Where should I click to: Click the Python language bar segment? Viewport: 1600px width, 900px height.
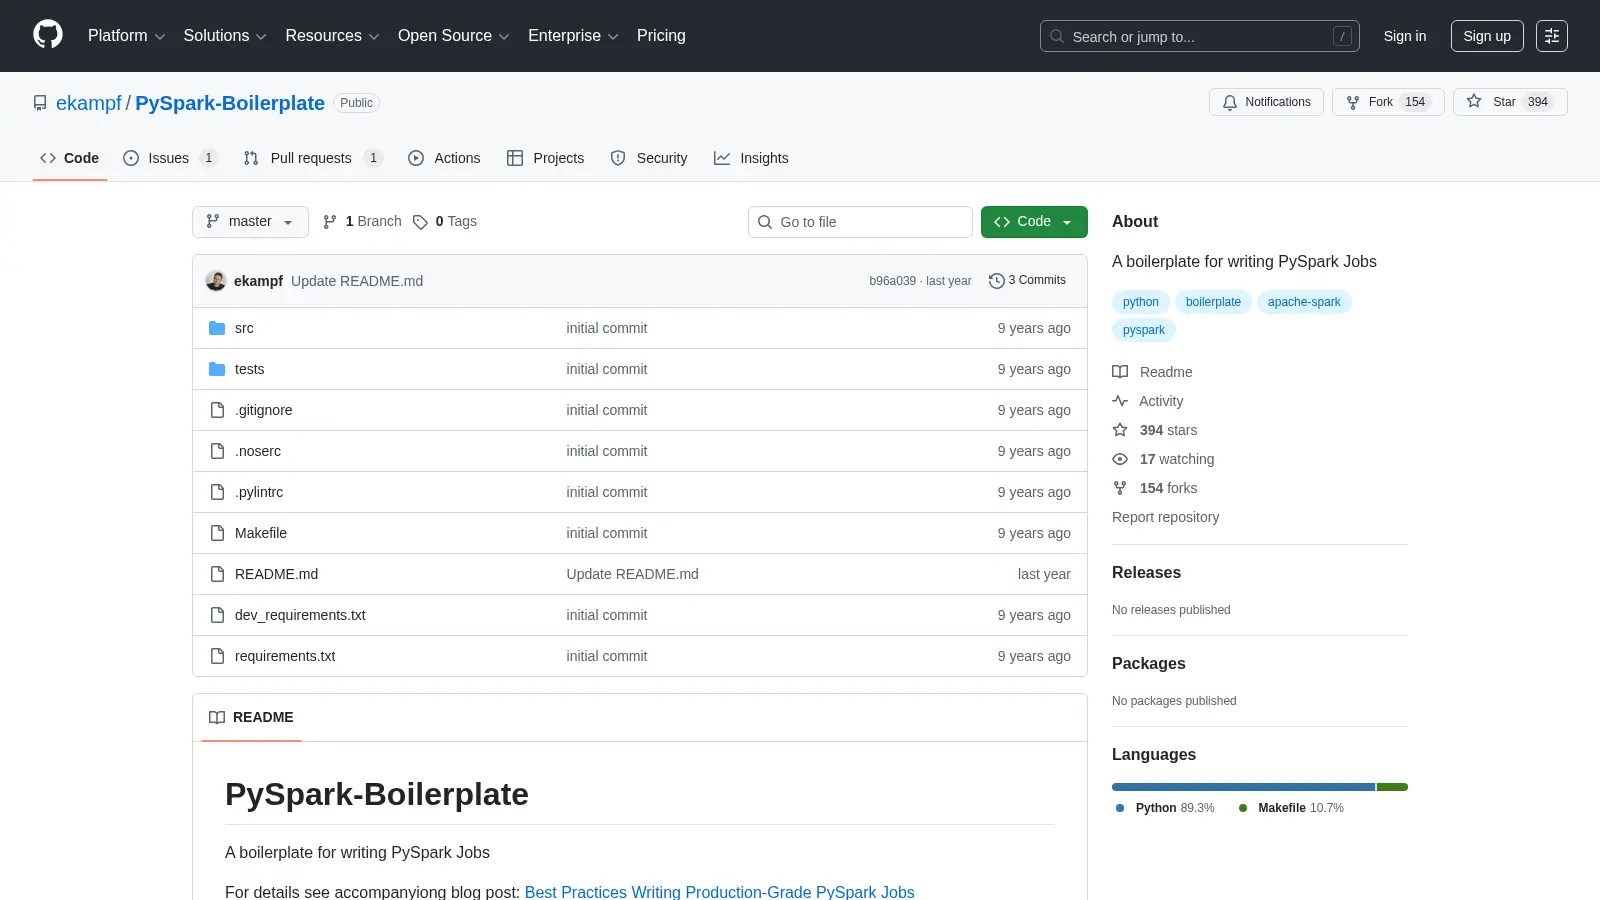[x=1243, y=787]
